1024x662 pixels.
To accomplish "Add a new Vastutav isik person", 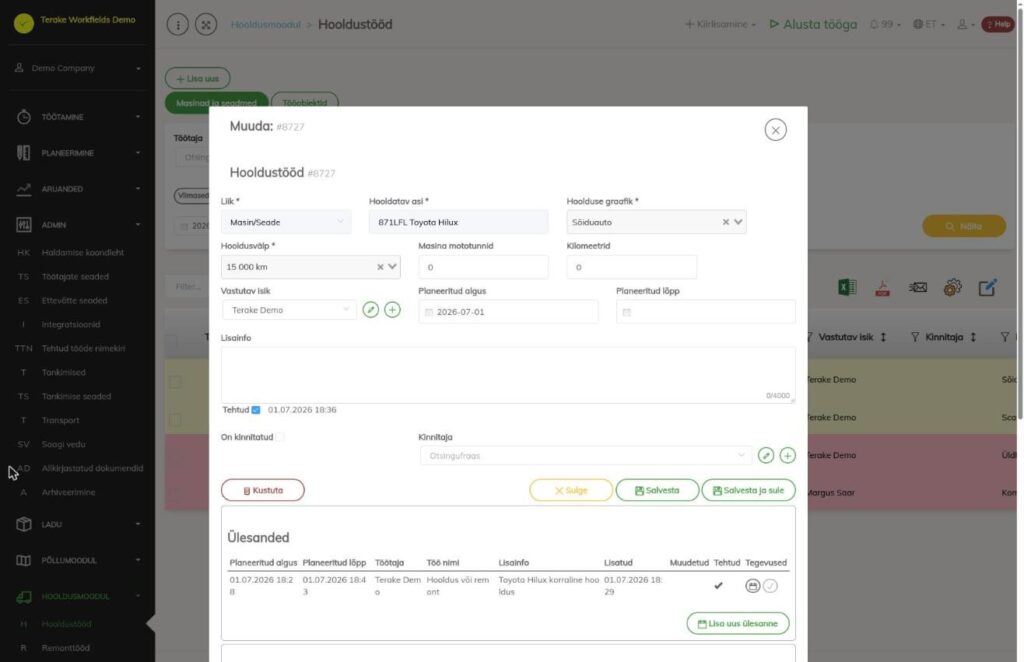I will coord(392,309).
